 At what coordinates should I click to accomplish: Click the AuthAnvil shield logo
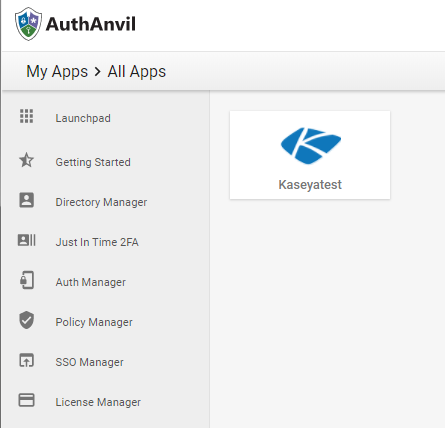coord(28,24)
